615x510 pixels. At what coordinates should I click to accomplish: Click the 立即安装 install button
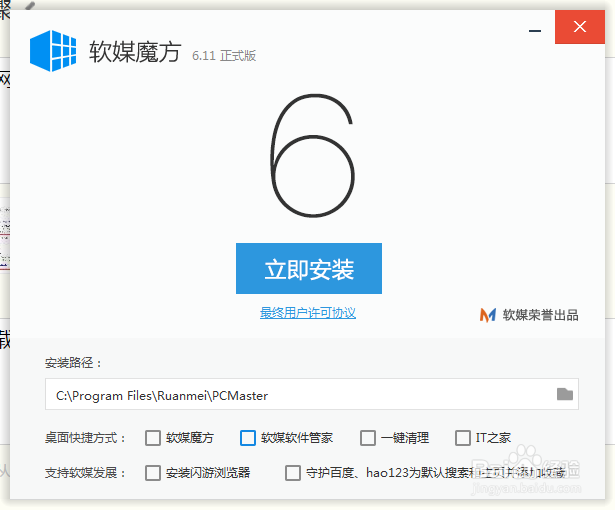309,268
